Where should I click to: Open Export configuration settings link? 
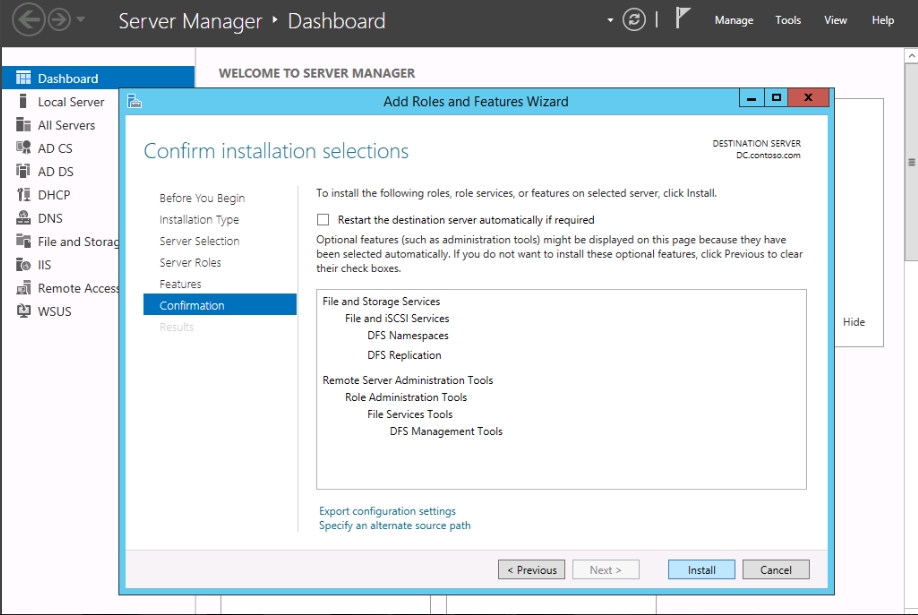(387, 511)
